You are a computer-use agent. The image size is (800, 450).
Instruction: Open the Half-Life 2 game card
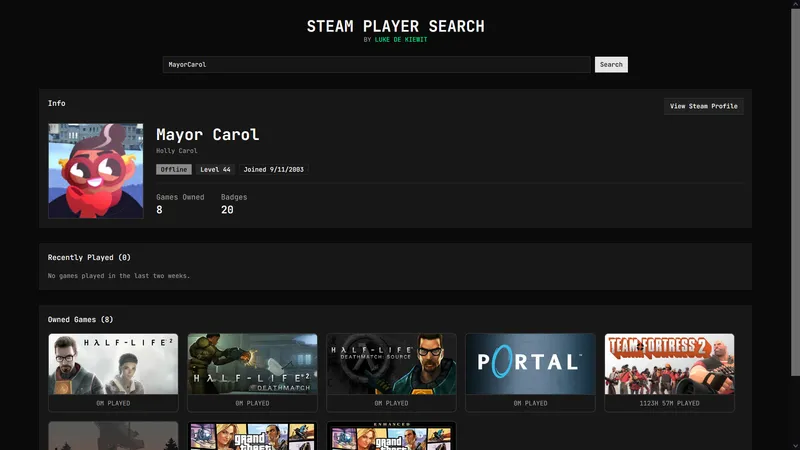[113, 372]
